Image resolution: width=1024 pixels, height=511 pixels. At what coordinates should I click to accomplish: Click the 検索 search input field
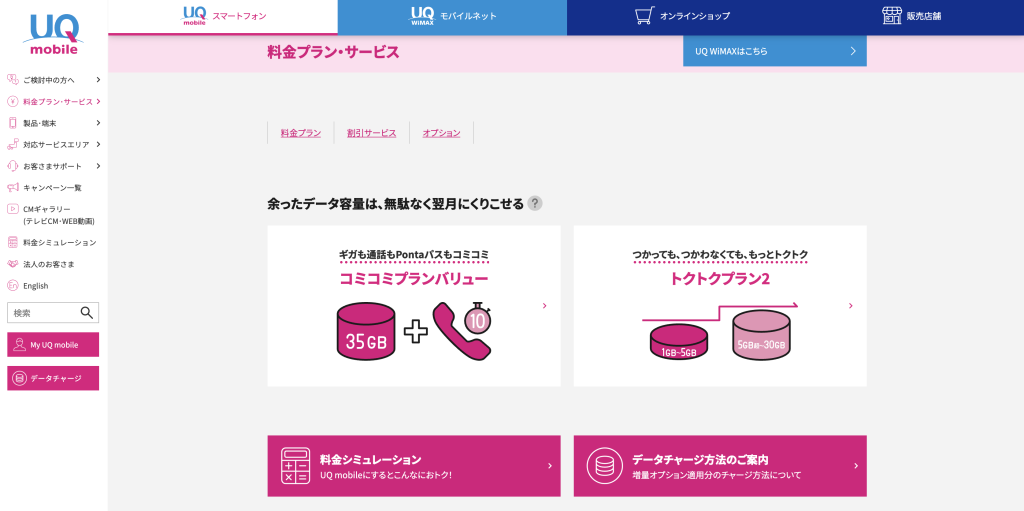click(x=53, y=312)
